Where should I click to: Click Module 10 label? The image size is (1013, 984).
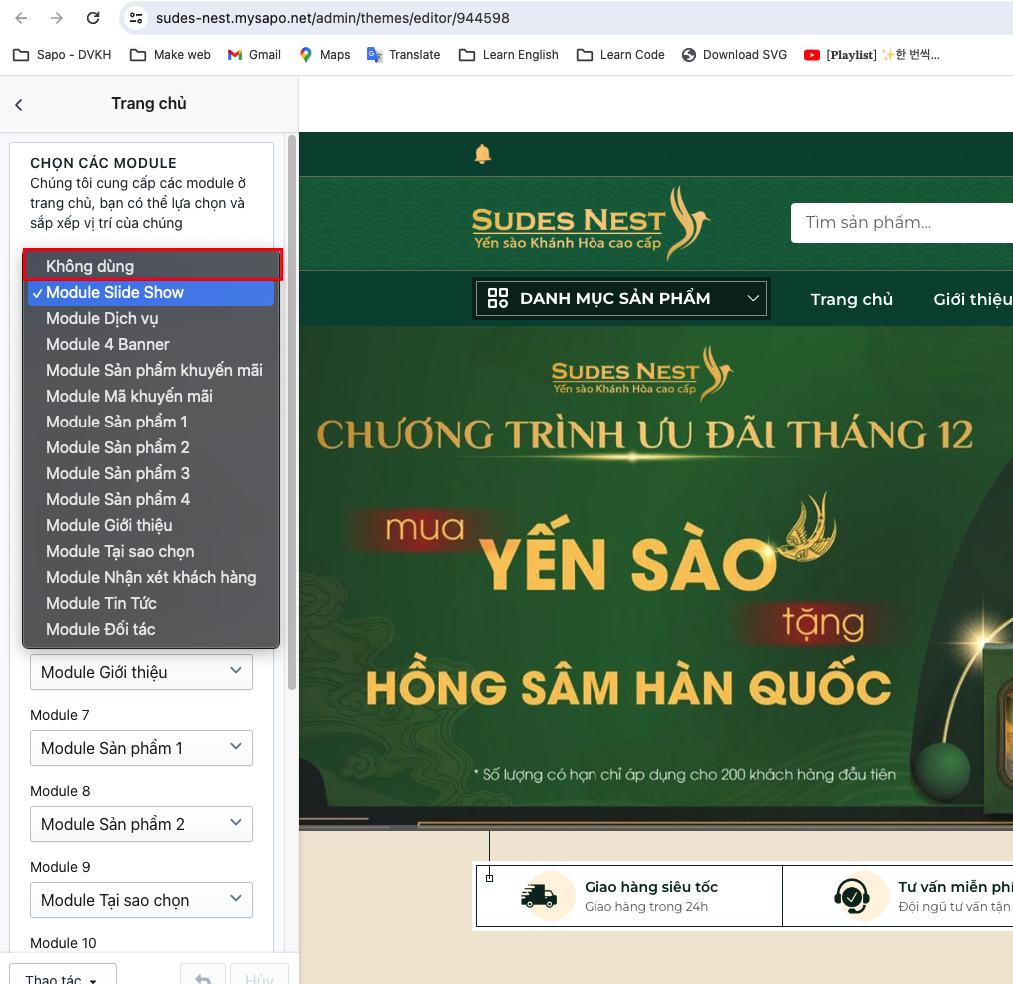[x=63, y=943]
